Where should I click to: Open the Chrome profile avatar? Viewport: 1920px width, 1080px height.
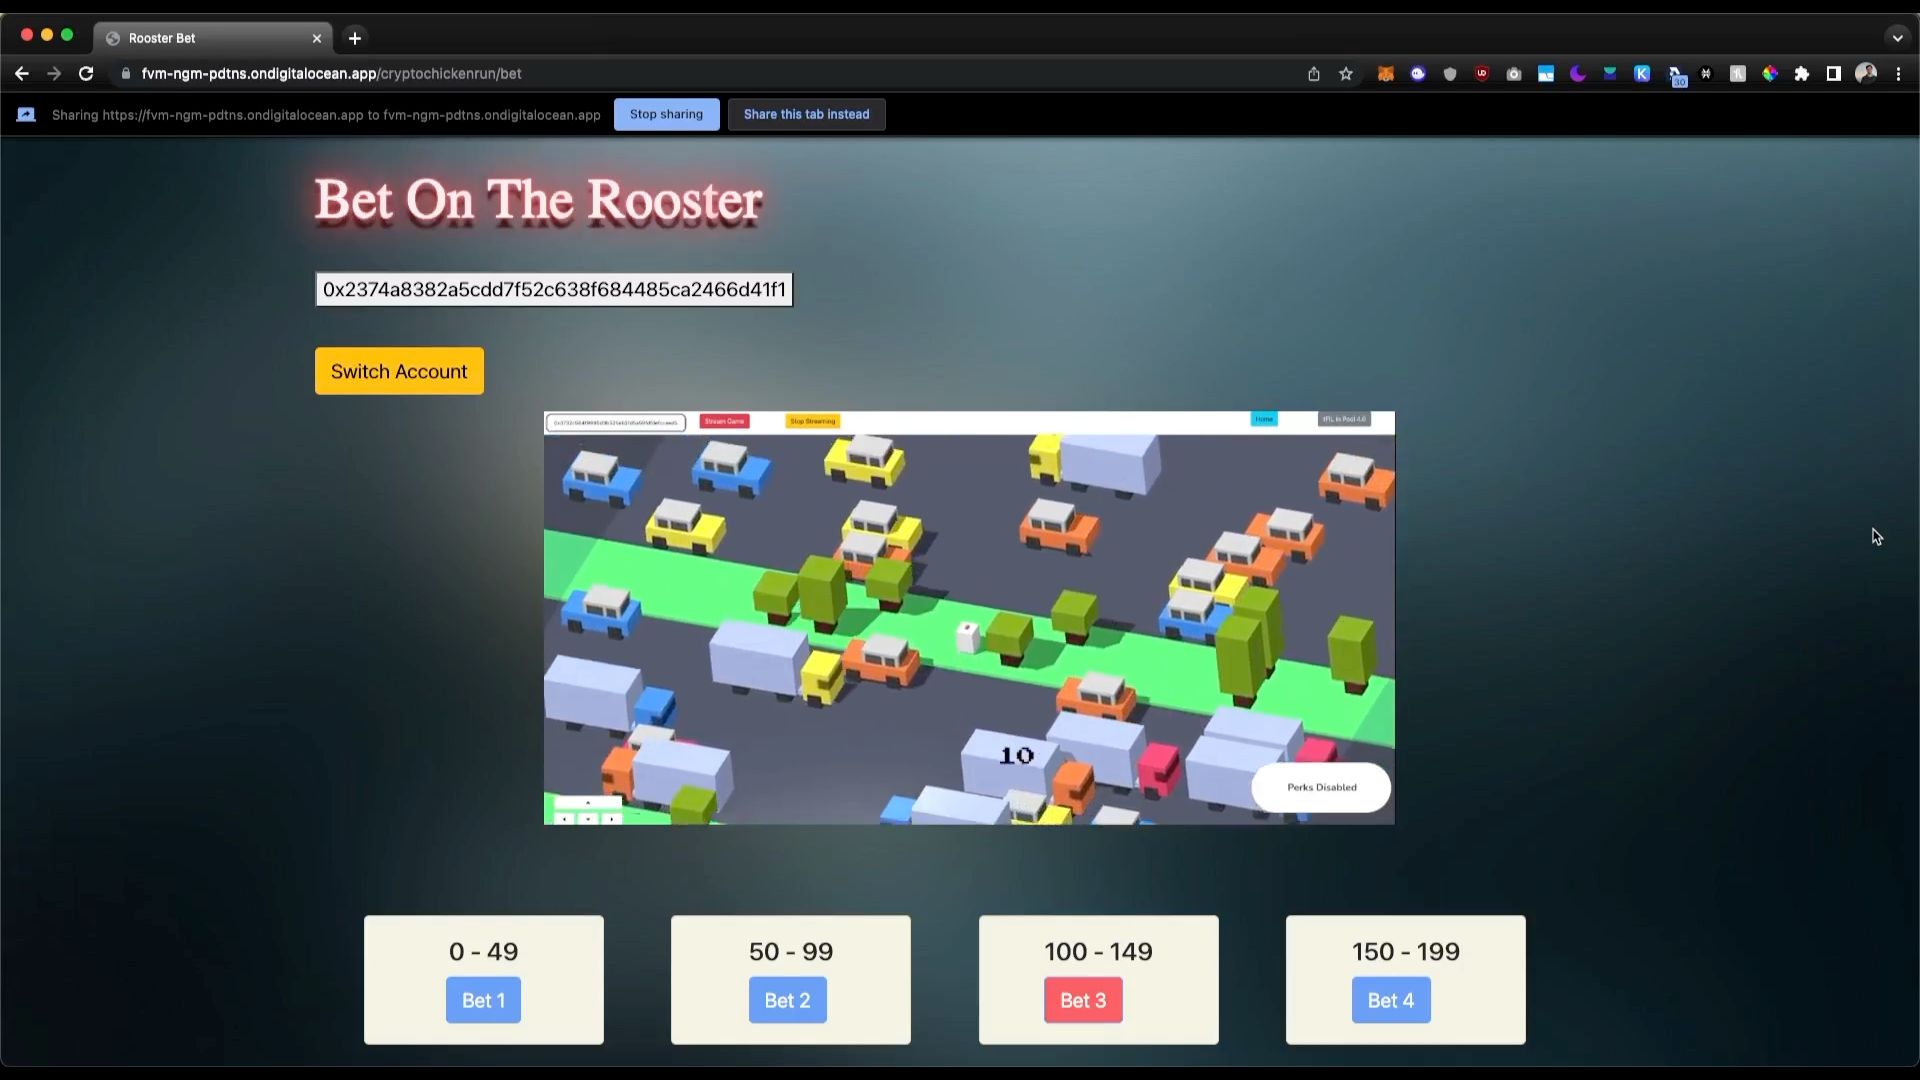point(1866,74)
